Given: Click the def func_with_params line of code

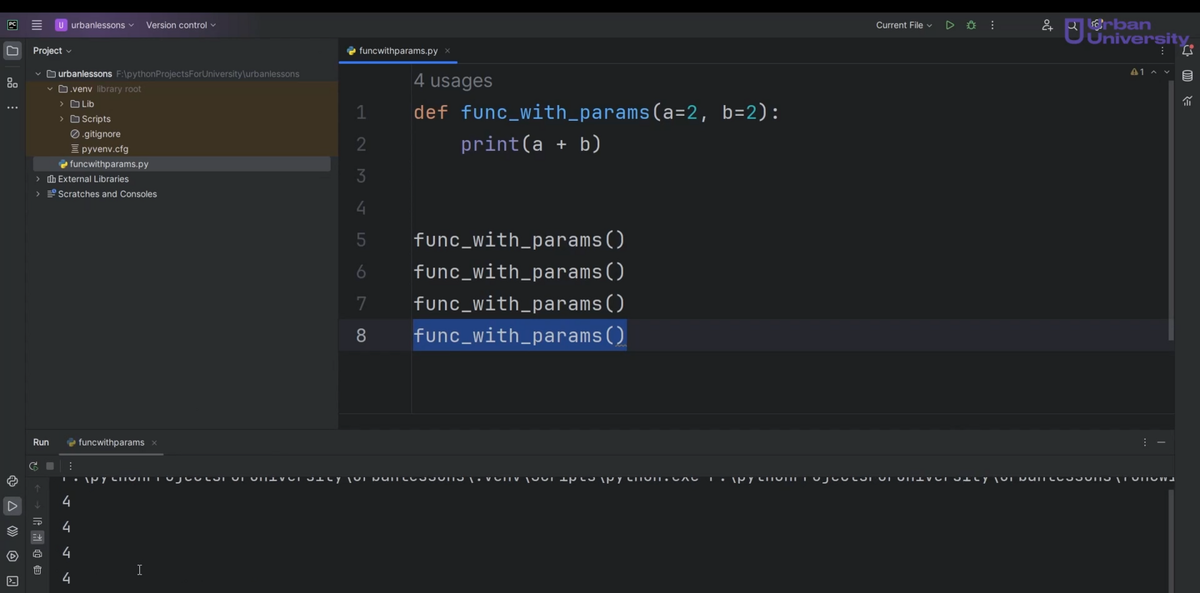Looking at the screenshot, I should click(597, 113).
